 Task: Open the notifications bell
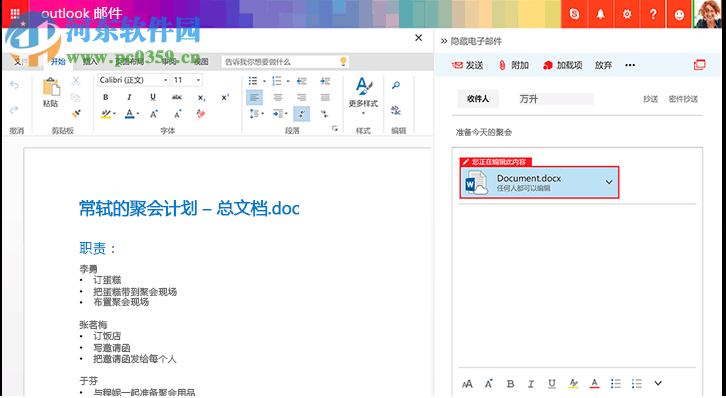[601, 14]
